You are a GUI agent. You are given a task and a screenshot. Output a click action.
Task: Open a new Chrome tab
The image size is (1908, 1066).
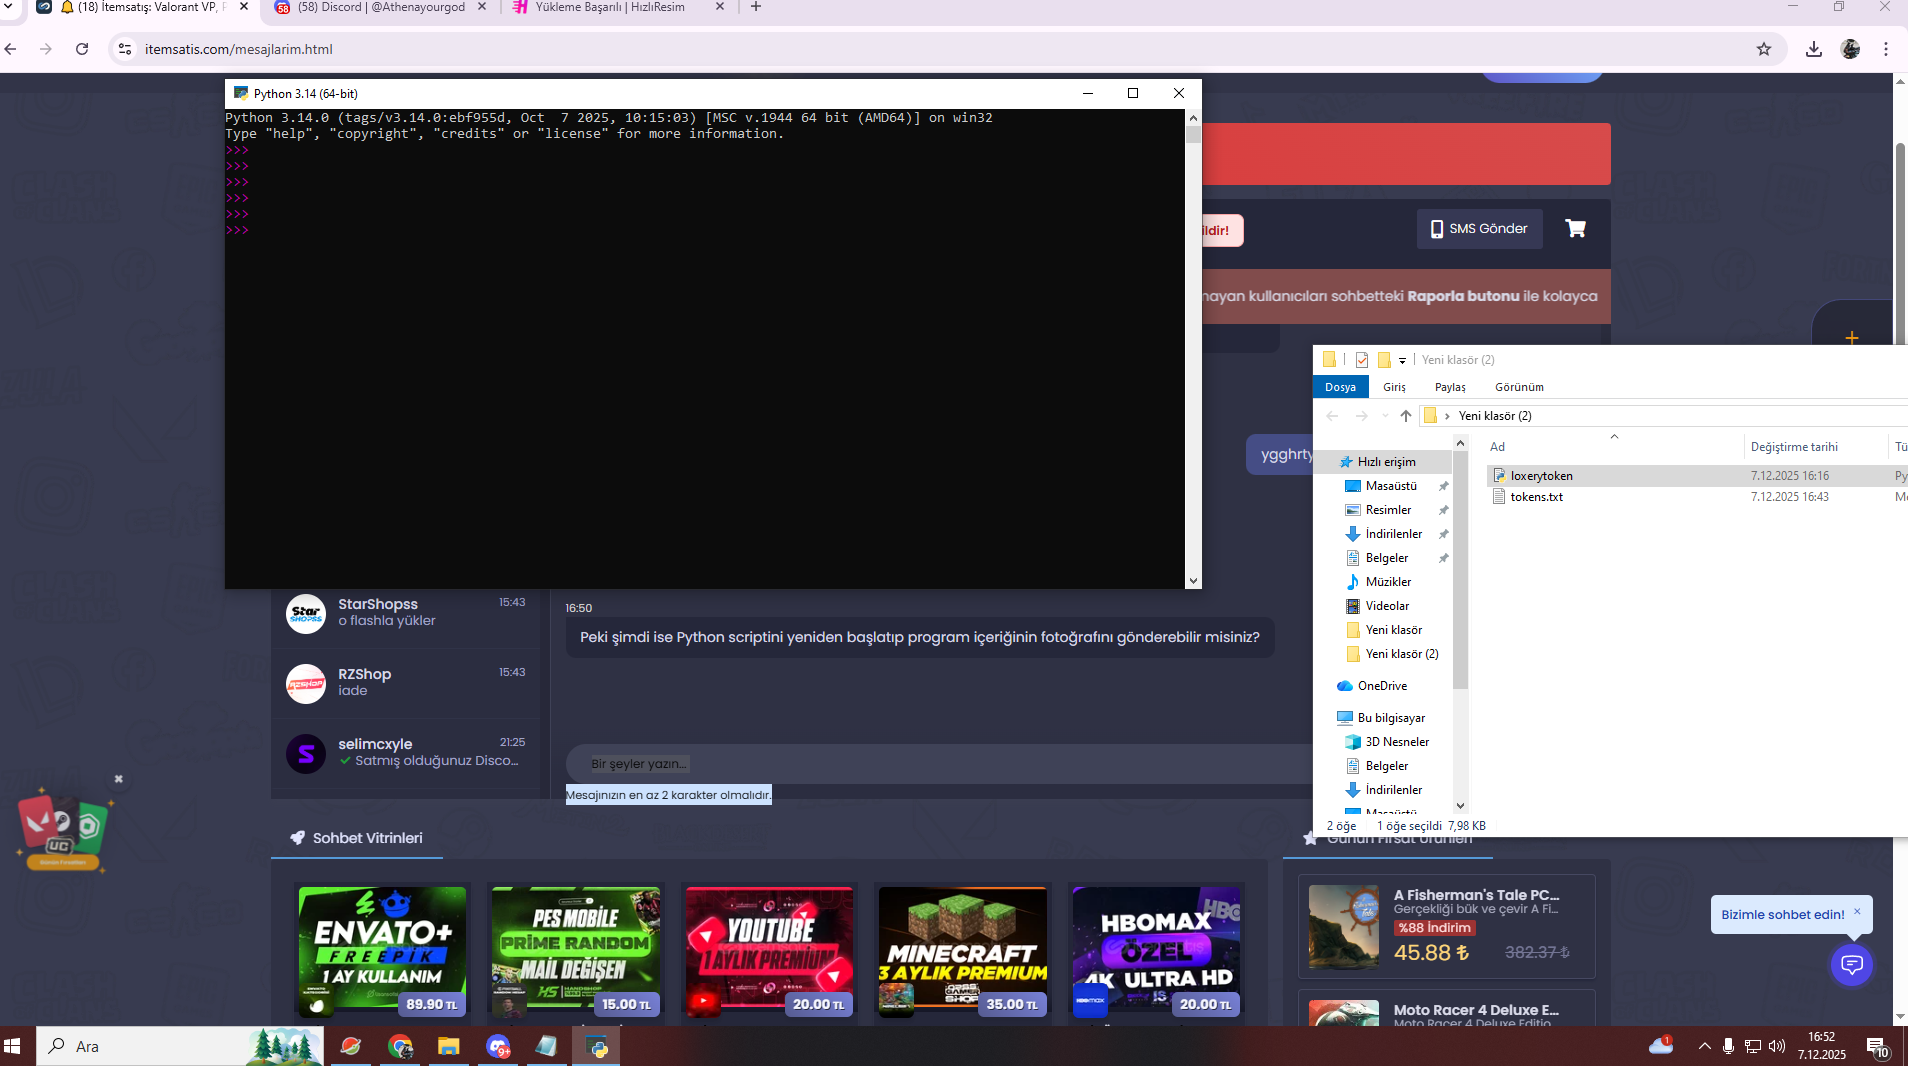point(756,7)
